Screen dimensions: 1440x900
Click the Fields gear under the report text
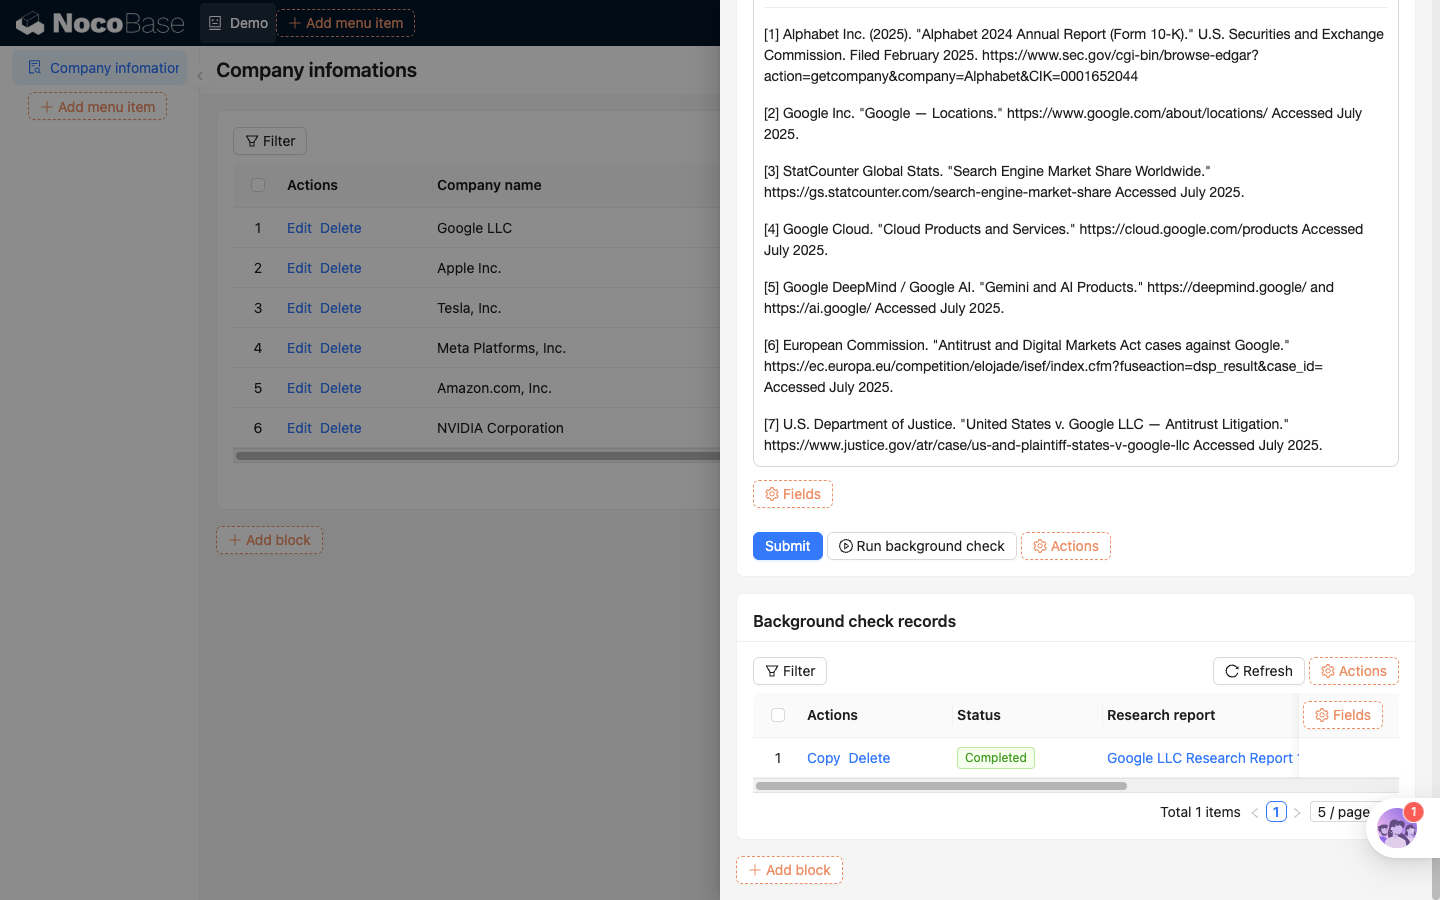coord(793,494)
